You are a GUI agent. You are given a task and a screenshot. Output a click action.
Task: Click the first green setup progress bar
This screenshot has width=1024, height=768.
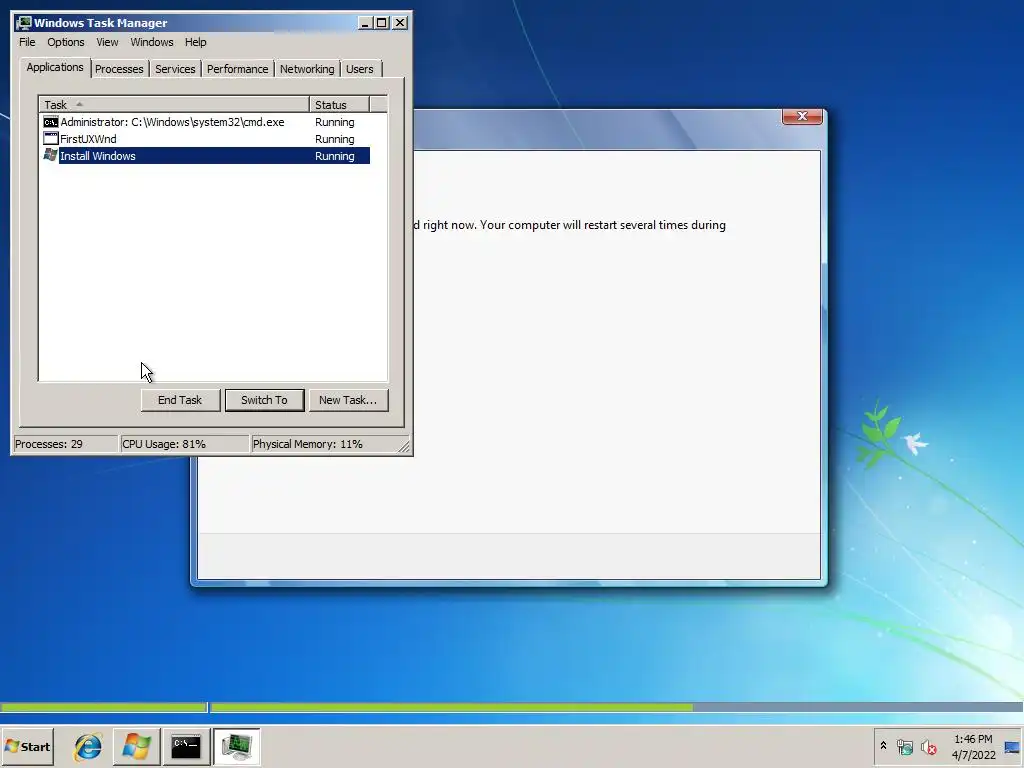pyautogui.click(x=103, y=707)
